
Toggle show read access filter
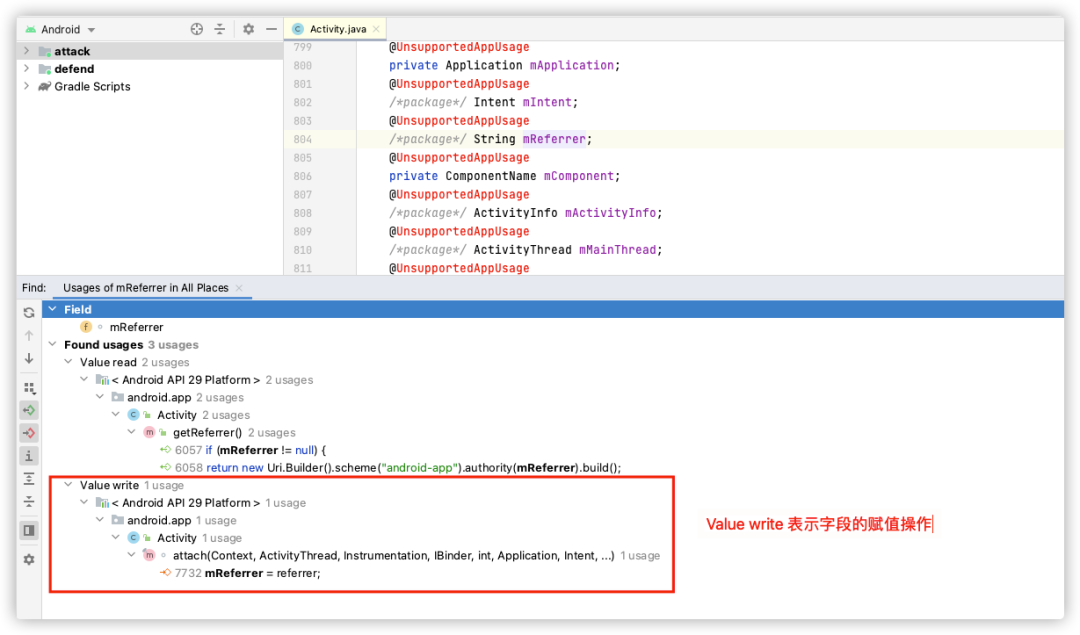coord(29,410)
